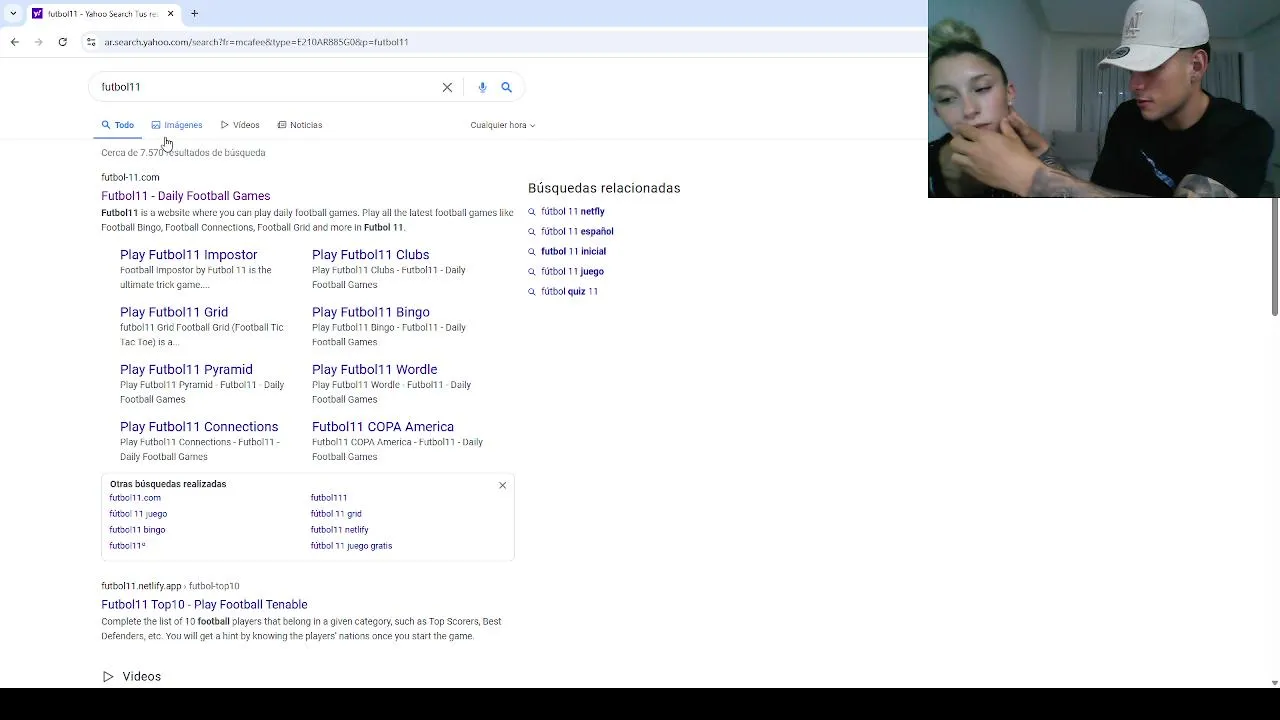Close the Futbol11 Yahoo Search tab
The image size is (1280, 720).
(170, 14)
